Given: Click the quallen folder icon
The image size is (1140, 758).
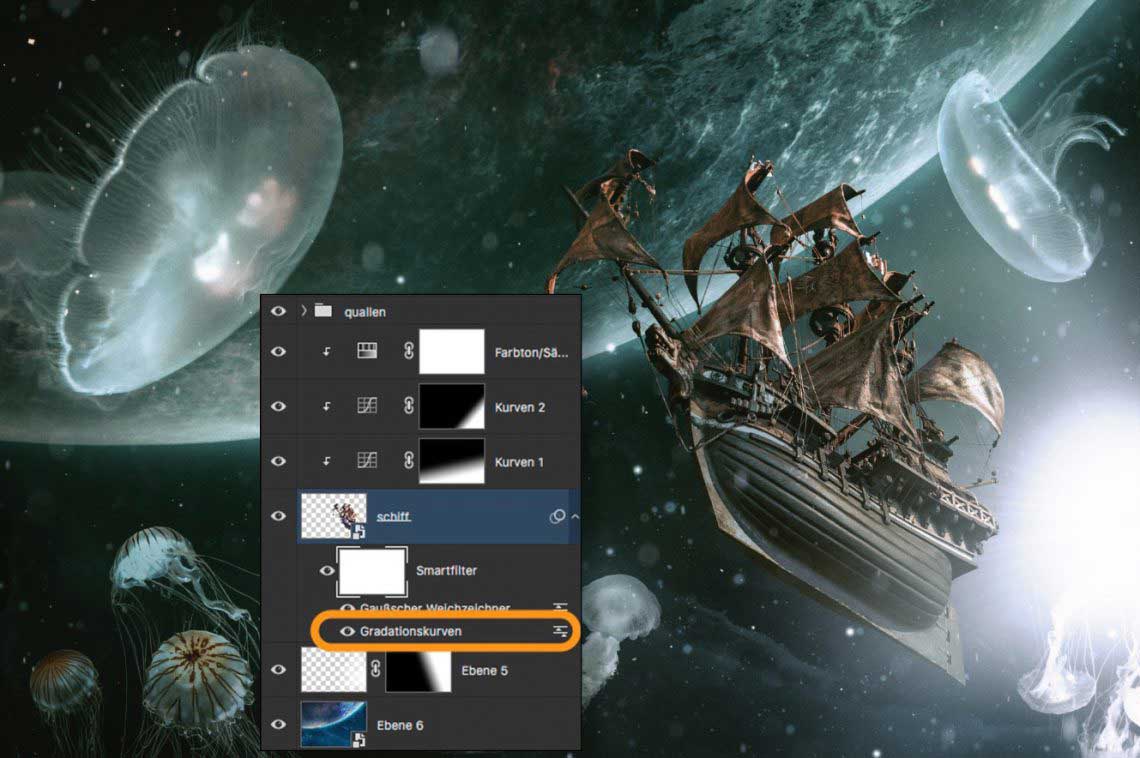Looking at the screenshot, I should click(x=324, y=311).
